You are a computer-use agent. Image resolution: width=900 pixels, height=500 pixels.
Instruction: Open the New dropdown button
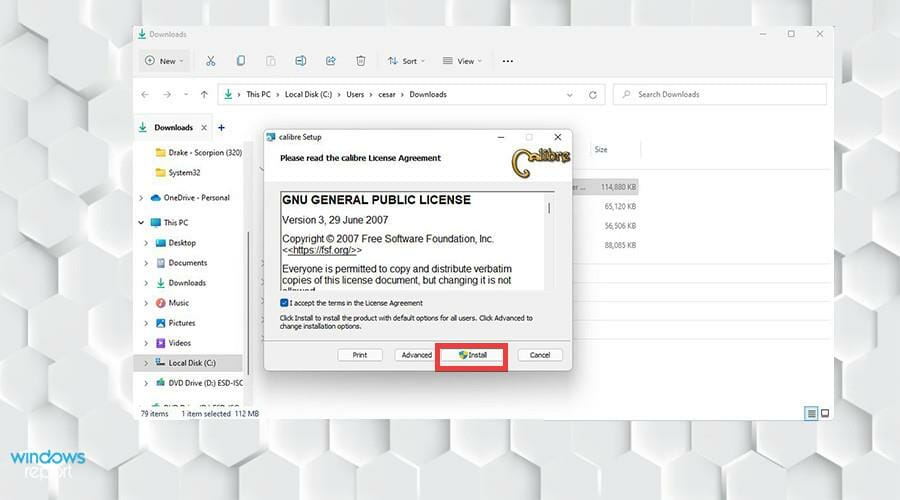164,61
